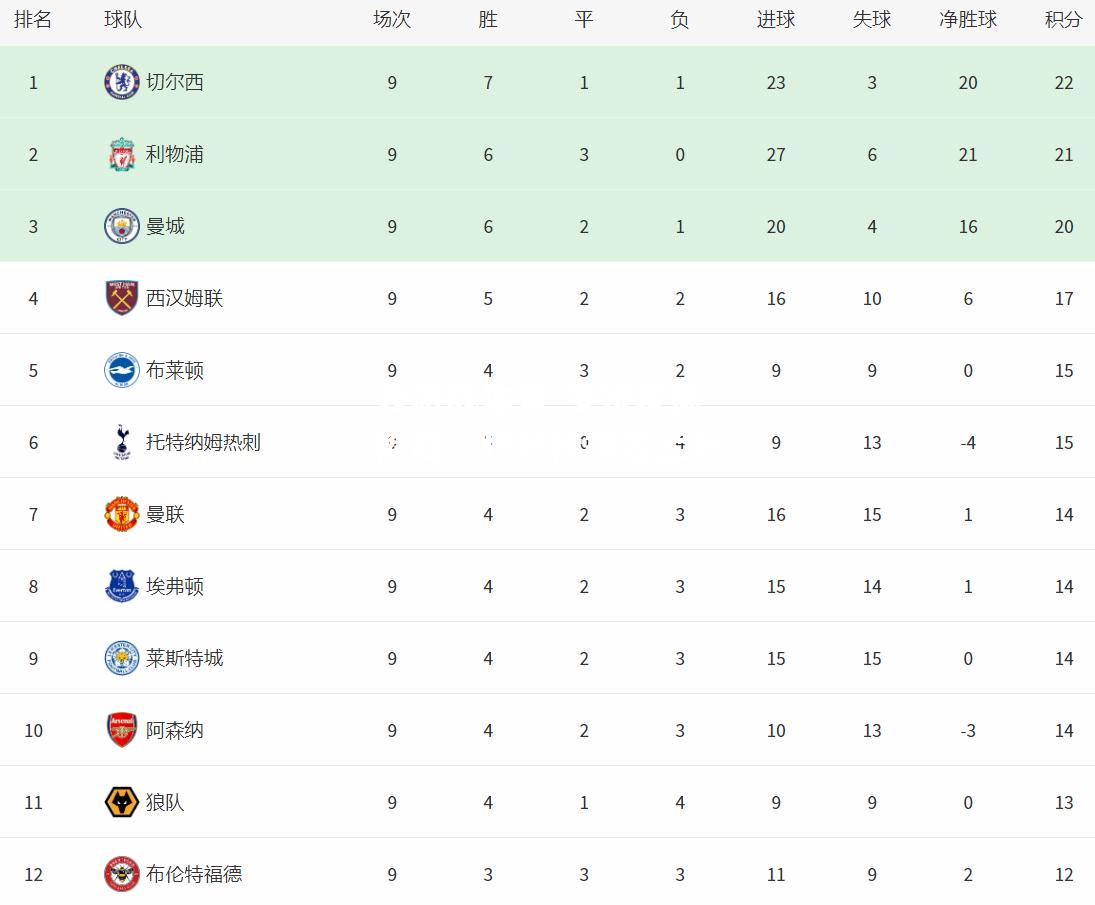This screenshot has height=905, width=1095.
Task: Click the 排名 column header
Action: [33, 20]
